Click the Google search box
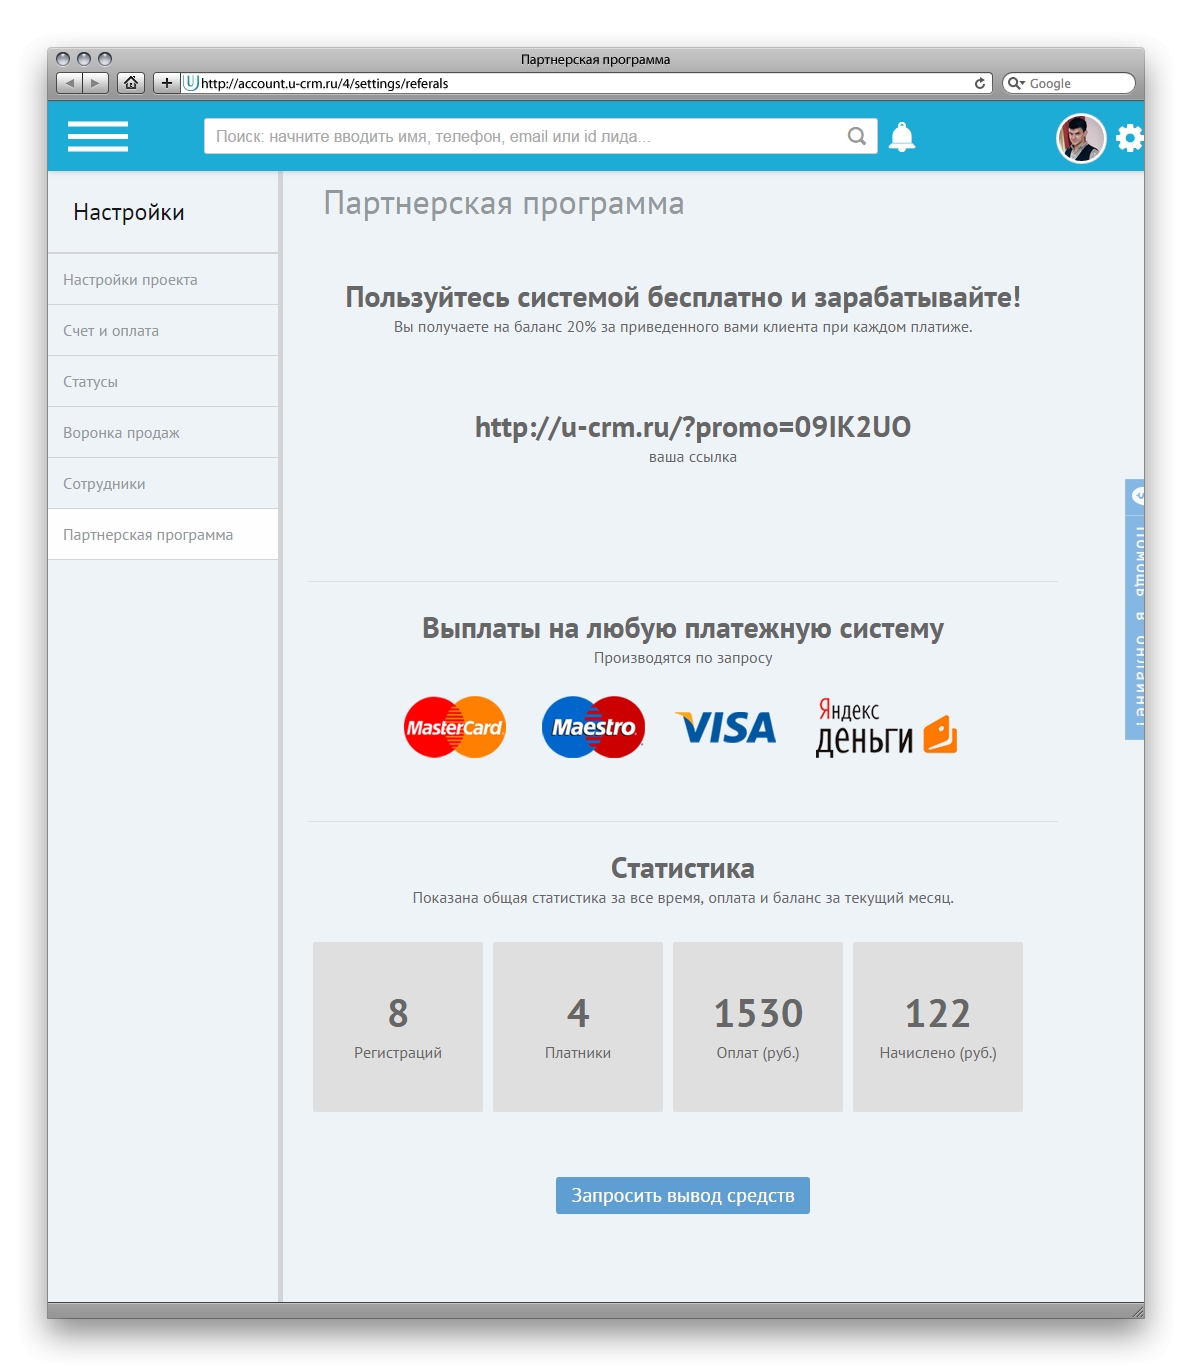This screenshot has width=1192, height=1366. coord(1069,83)
